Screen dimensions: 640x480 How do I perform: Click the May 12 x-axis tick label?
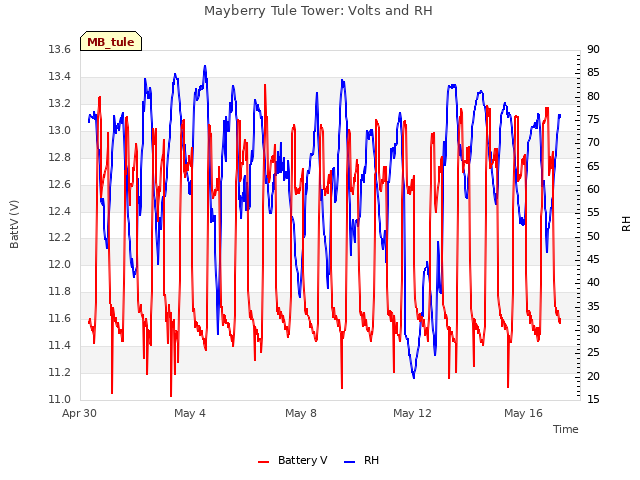coord(412,413)
